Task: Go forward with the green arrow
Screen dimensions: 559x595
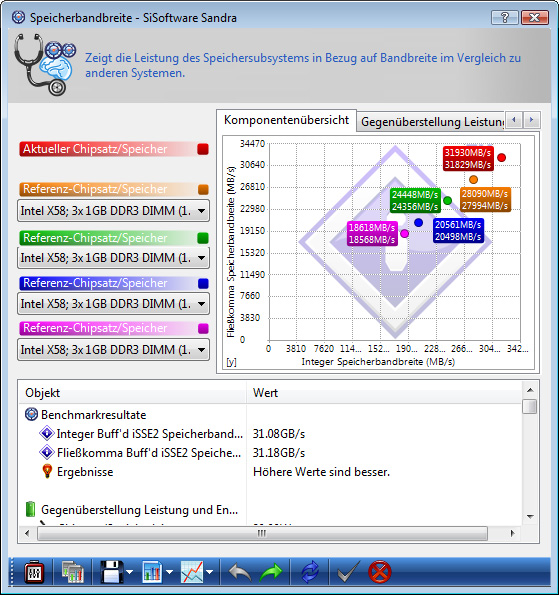Action: point(271,572)
